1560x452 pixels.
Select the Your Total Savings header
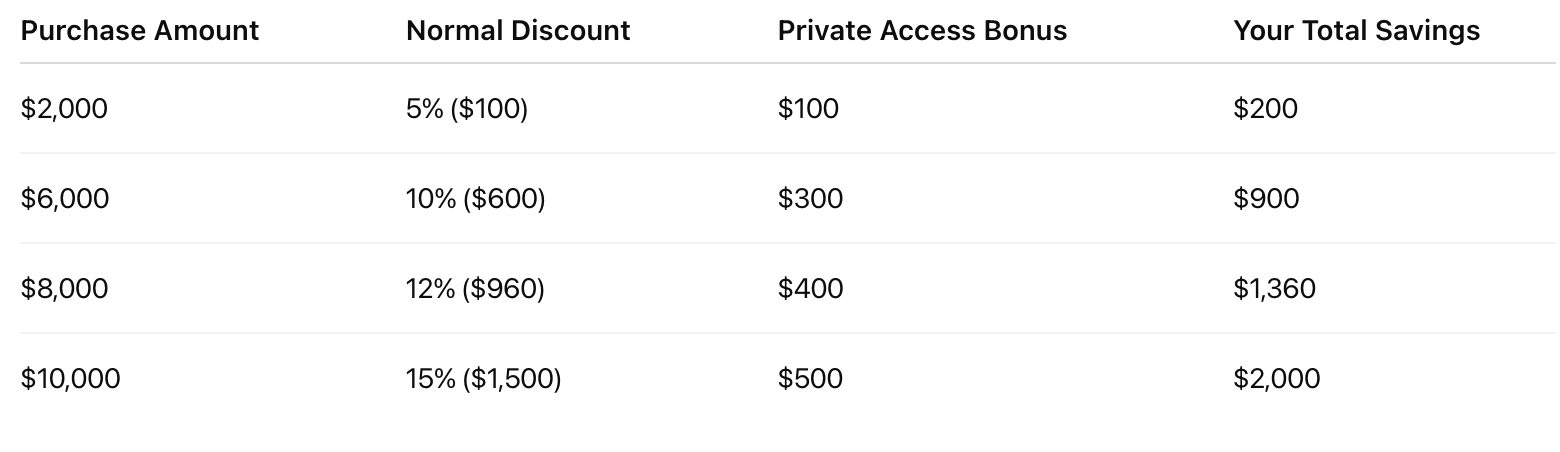(1356, 31)
